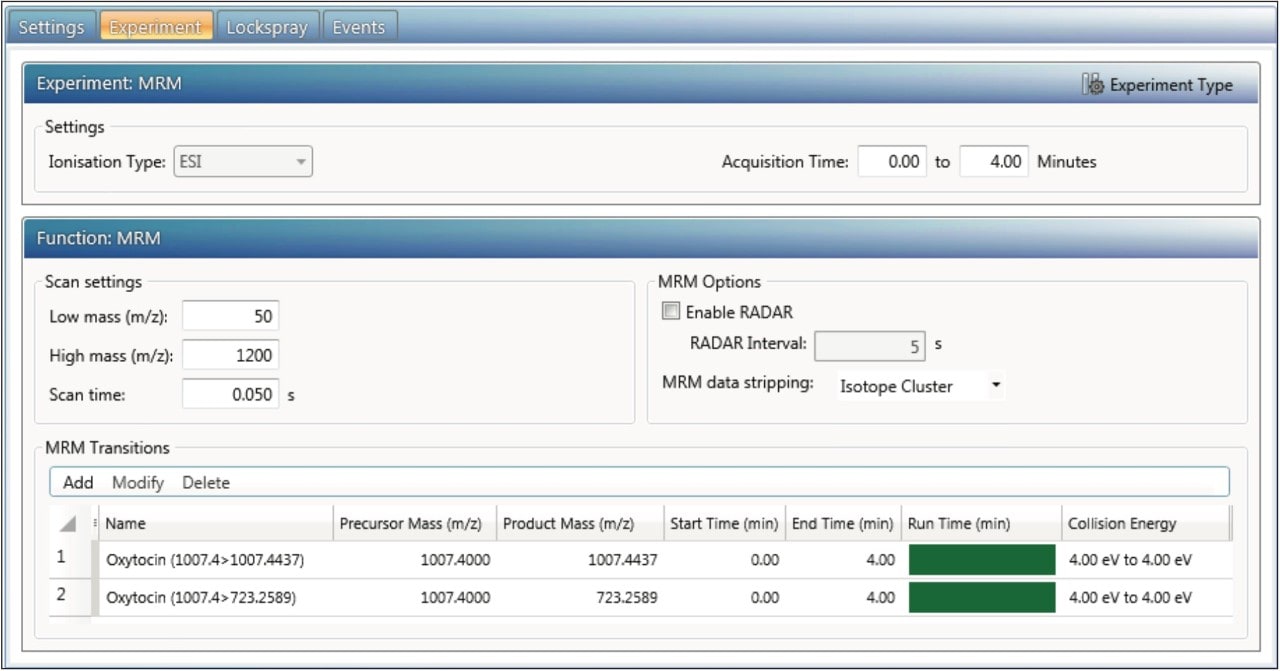Open the Events tab
1280x671 pixels.
[x=360, y=27]
